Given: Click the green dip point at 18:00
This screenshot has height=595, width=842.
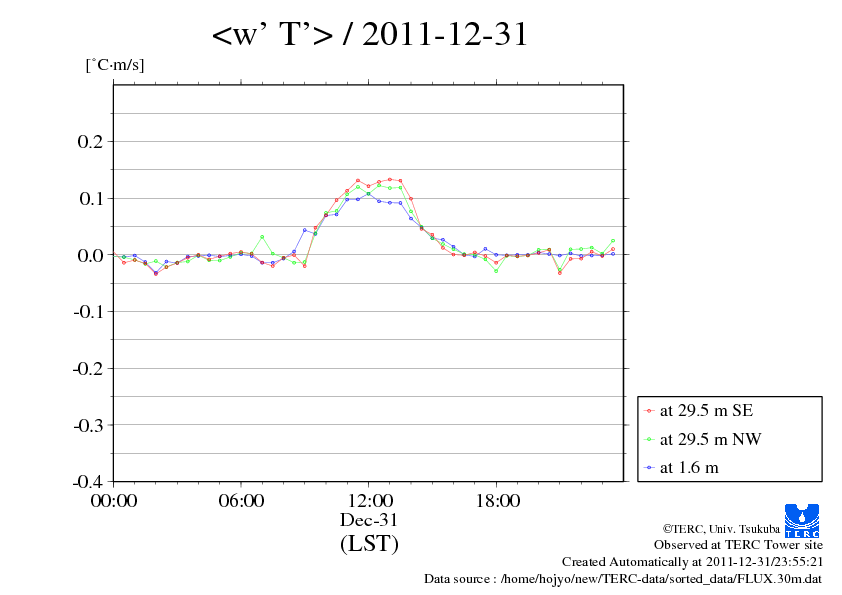Looking at the screenshot, I should pos(496,271).
